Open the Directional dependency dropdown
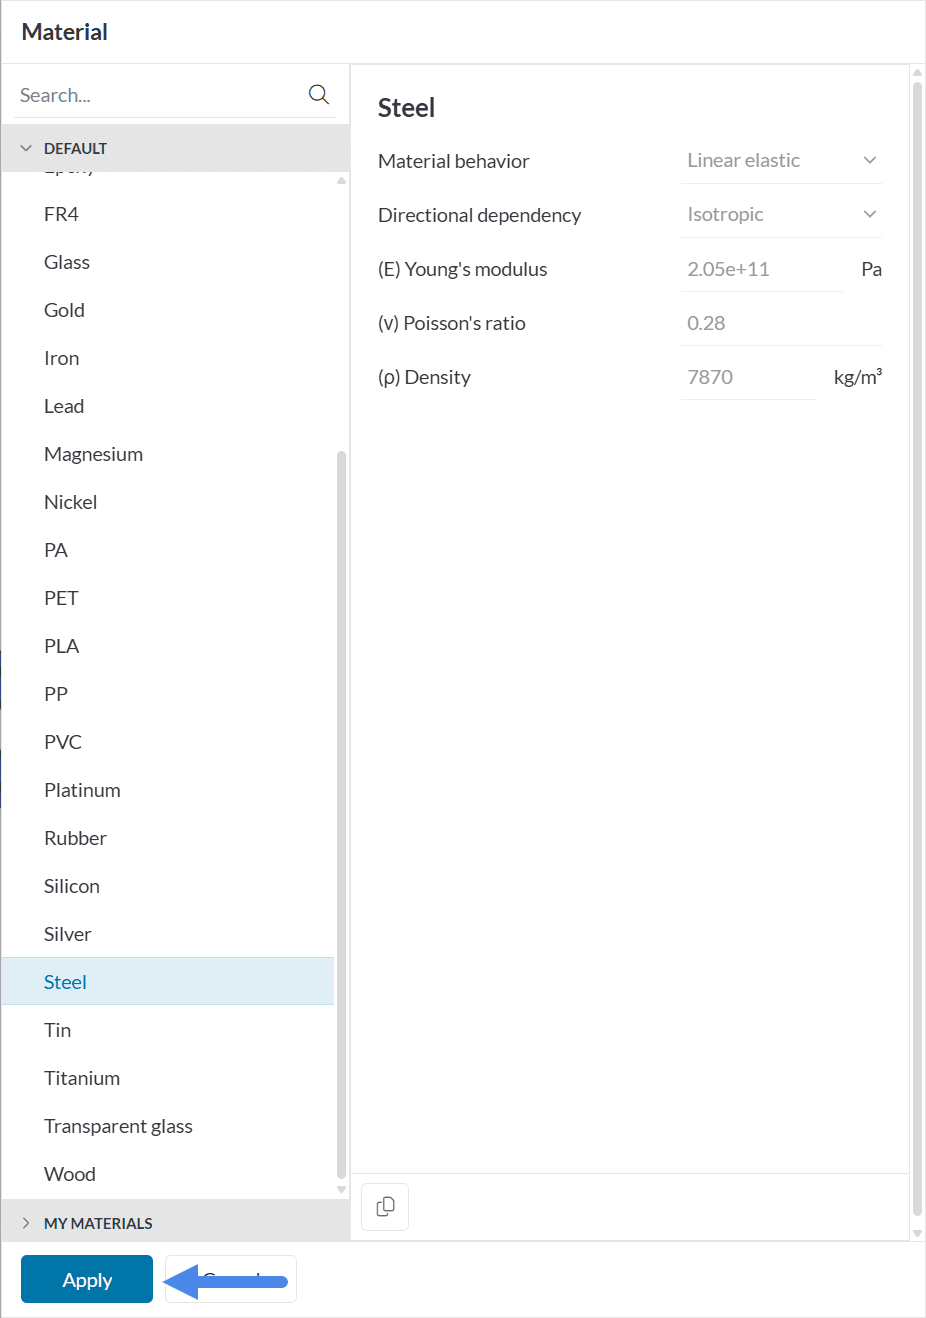 pyautogui.click(x=780, y=215)
